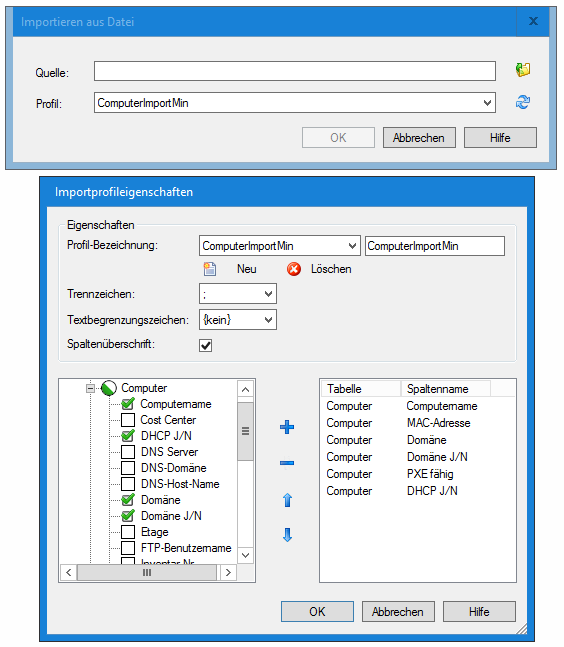Select the MAC-Adresse row in the column list
This screenshot has height=647, width=564.
pos(418,423)
